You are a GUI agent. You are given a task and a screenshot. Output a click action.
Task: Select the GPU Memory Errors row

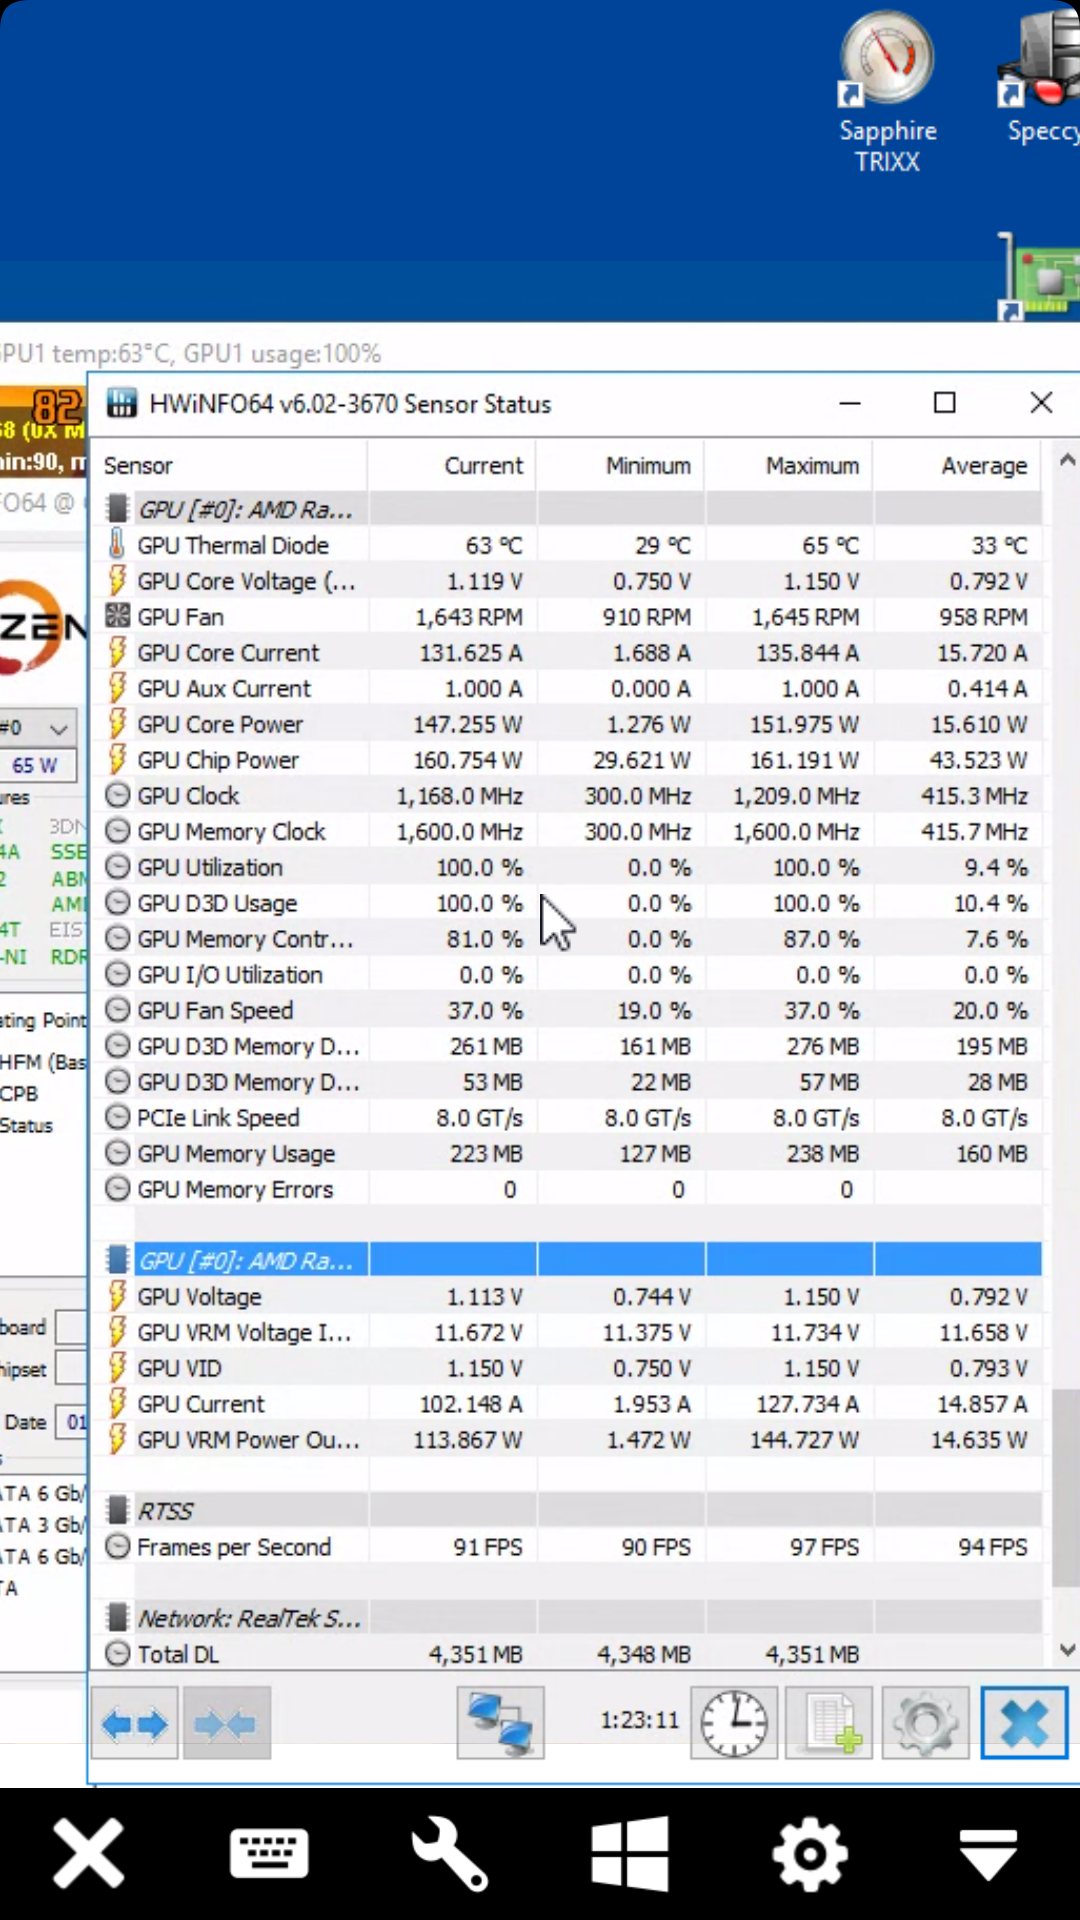[567, 1189]
